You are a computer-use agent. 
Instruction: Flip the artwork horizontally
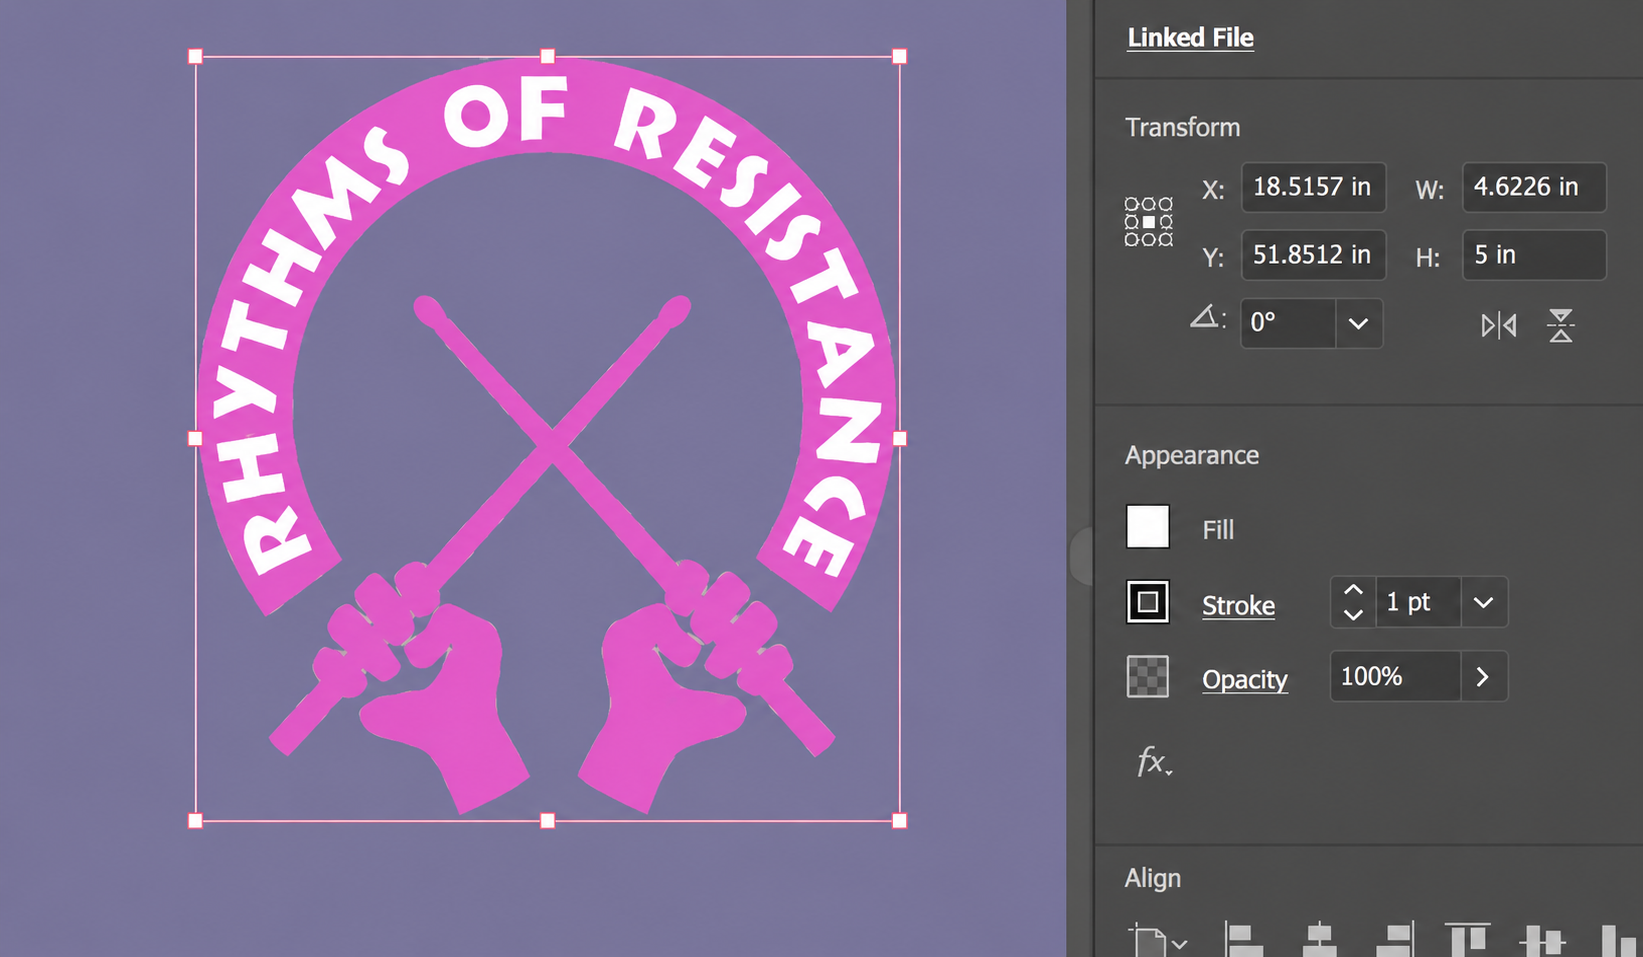coord(1498,325)
